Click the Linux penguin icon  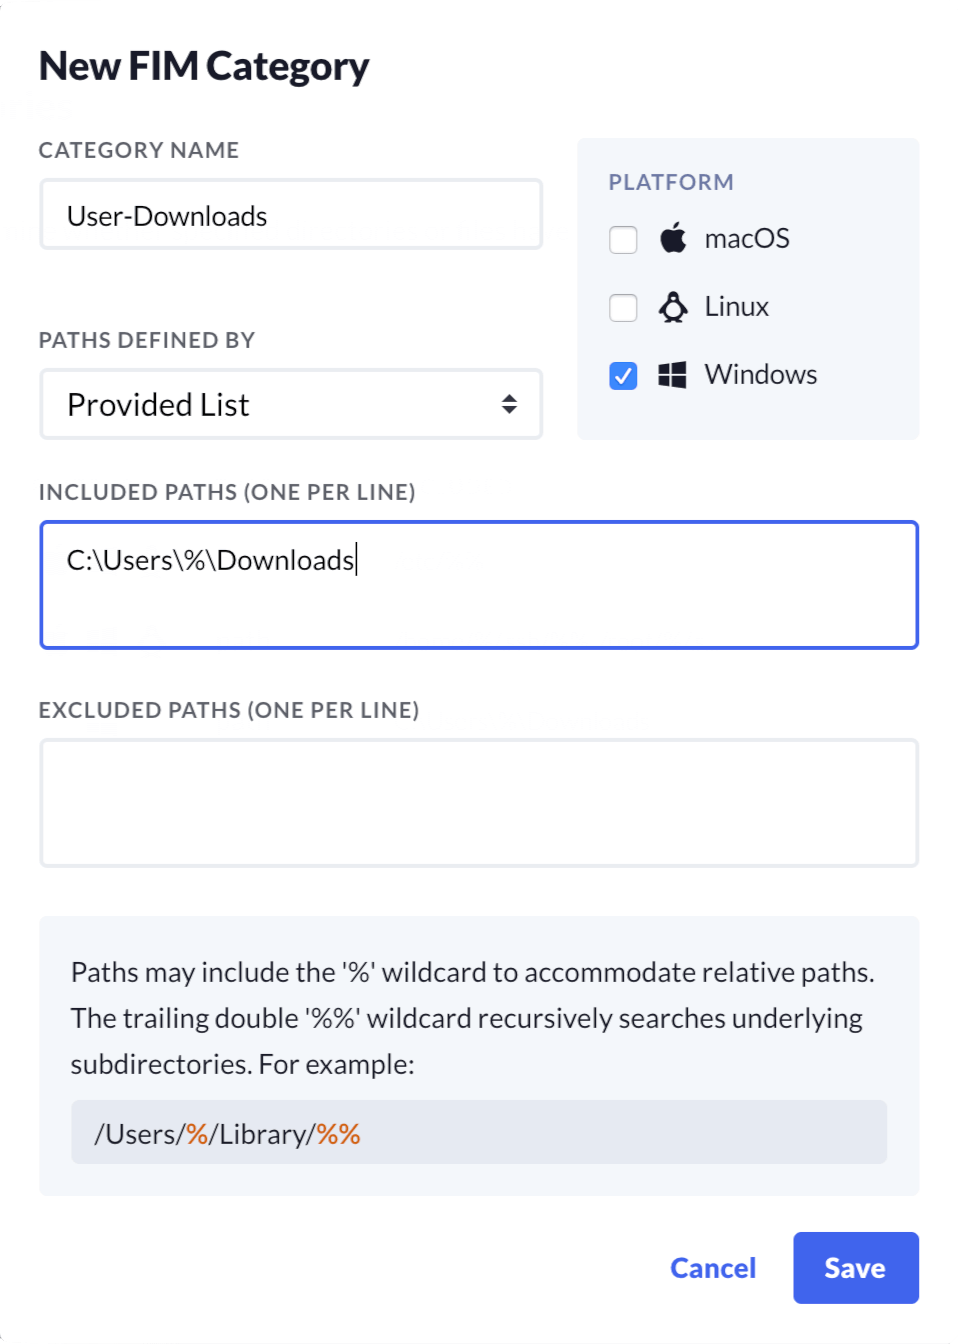673,307
